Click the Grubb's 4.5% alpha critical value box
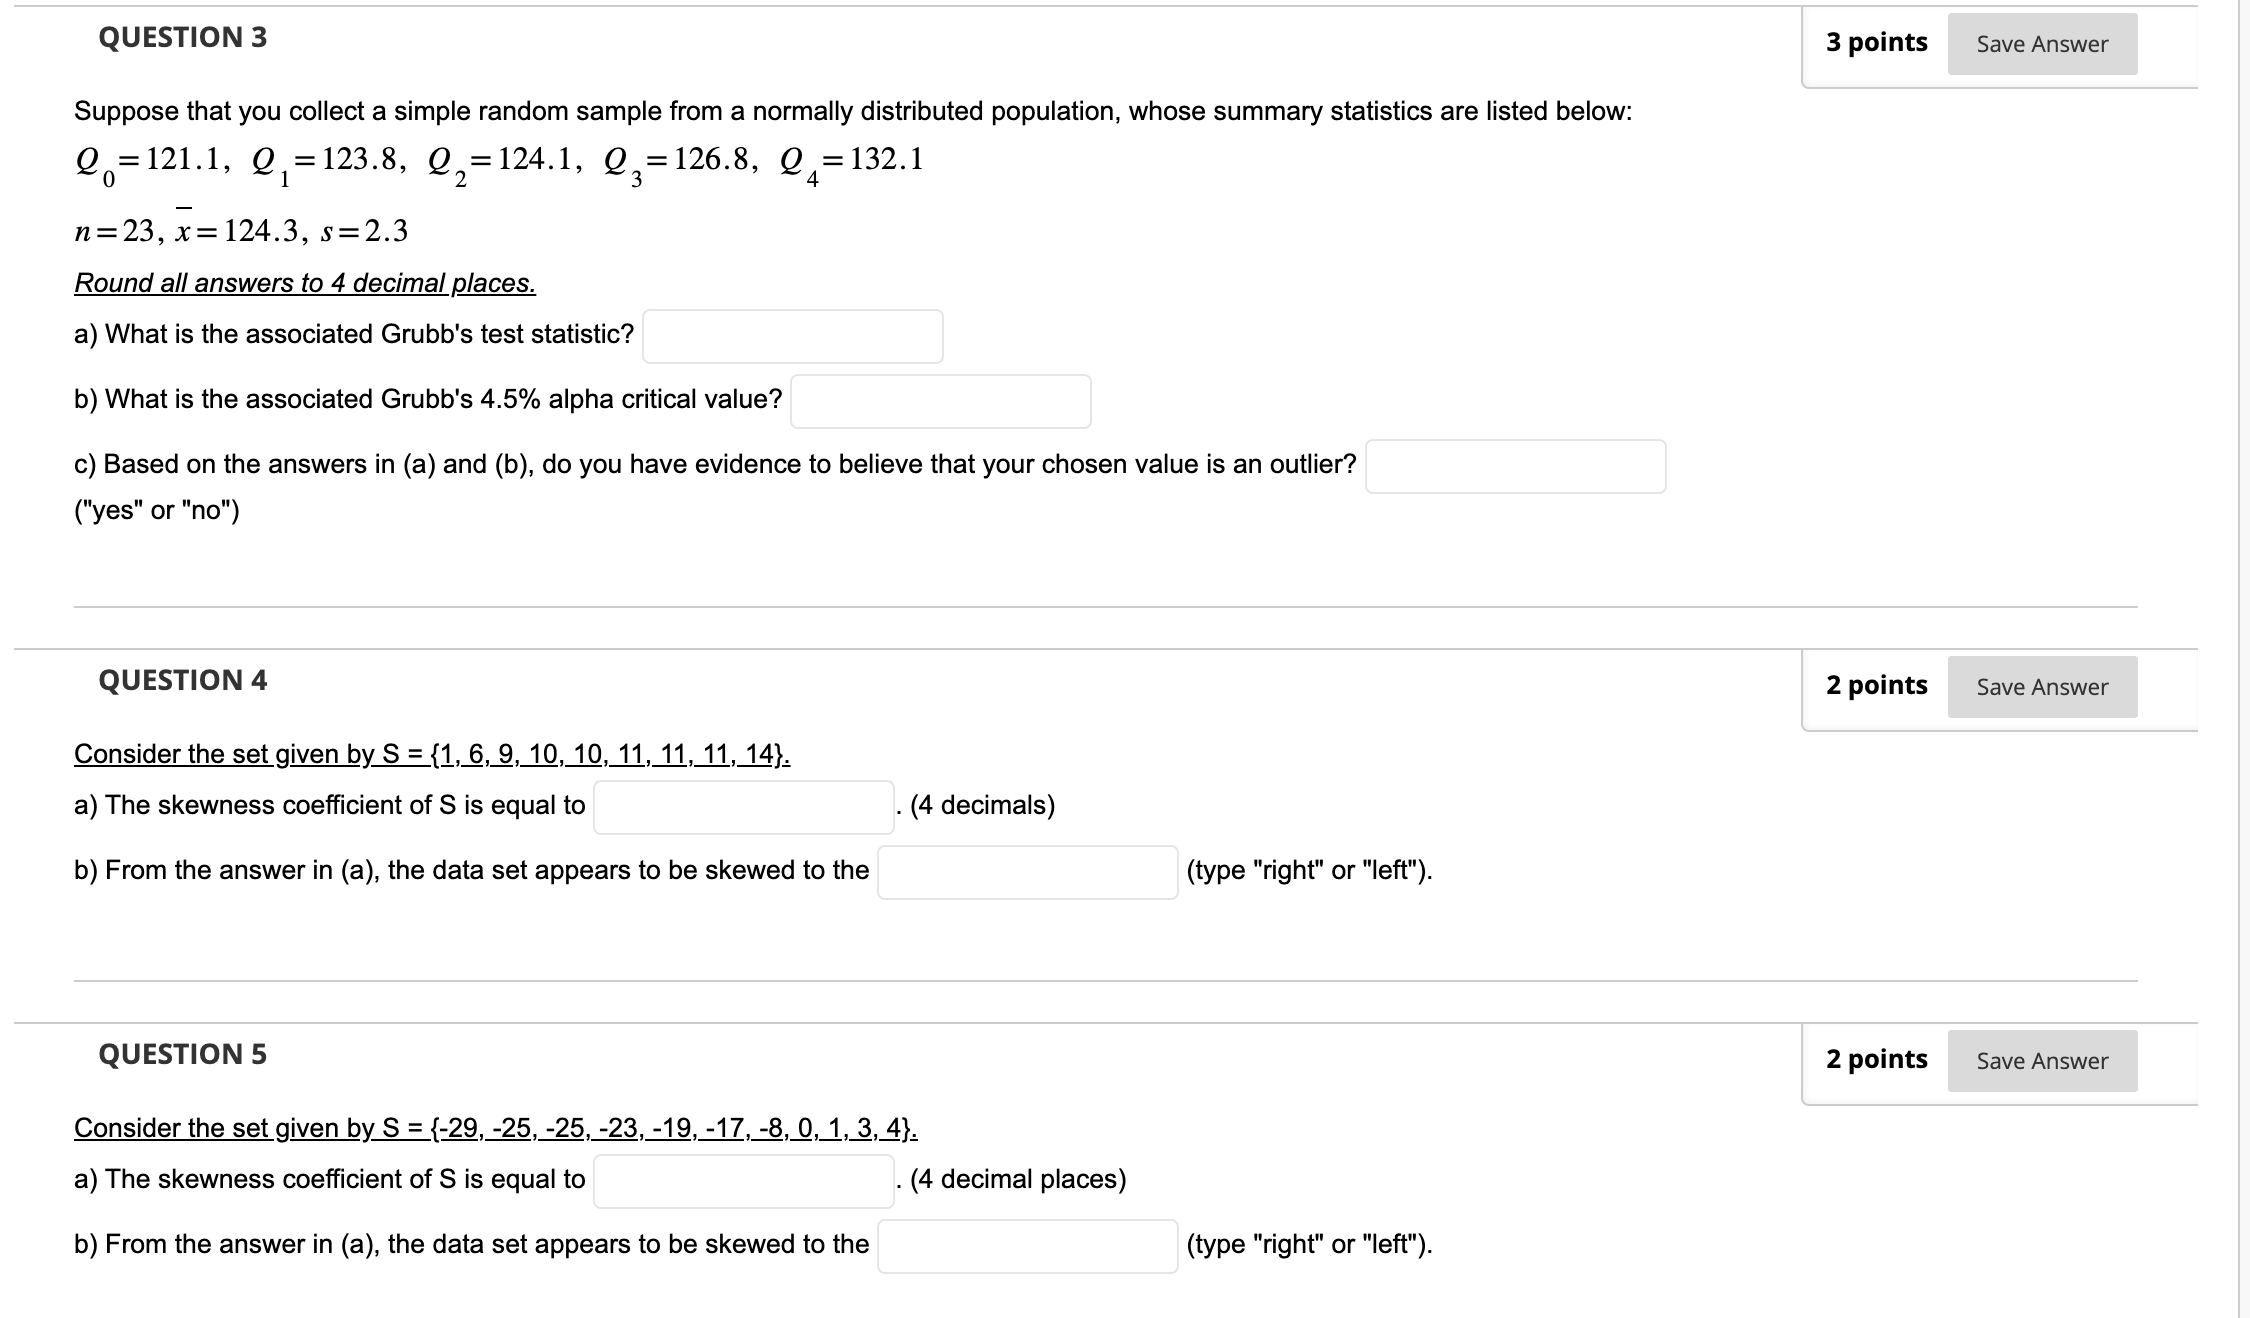 (x=940, y=401)
